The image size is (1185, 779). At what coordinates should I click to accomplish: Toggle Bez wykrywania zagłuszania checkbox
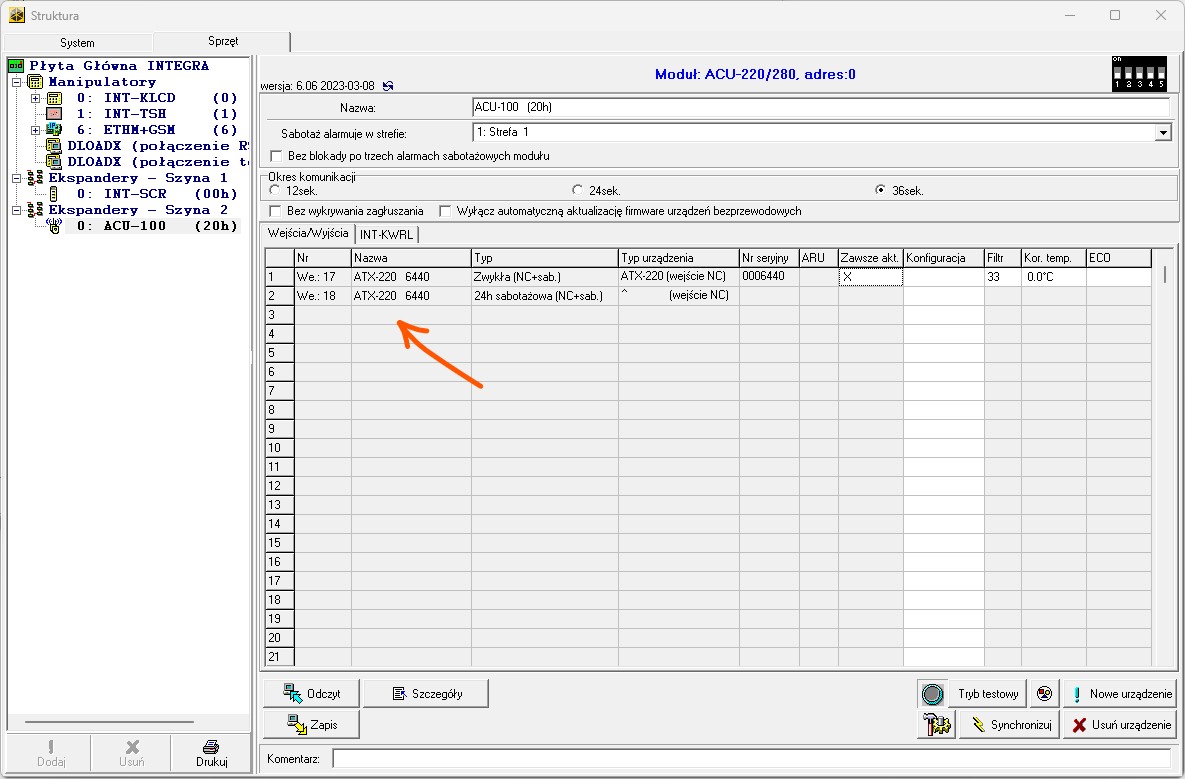[277, 211]
